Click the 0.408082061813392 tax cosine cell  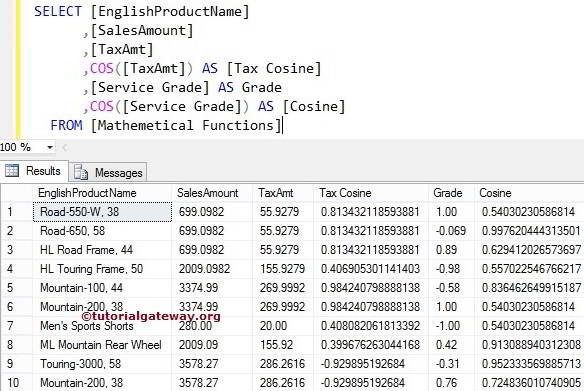pyautogui.click(x=371, y=326)
